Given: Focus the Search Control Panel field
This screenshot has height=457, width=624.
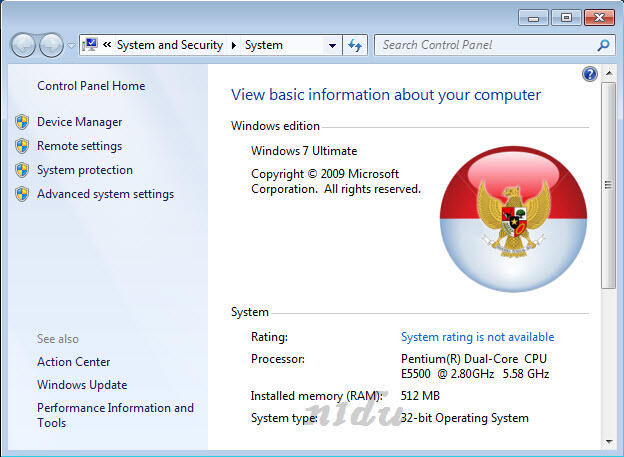Looking at the screenshot, I should tap(494, 45).
